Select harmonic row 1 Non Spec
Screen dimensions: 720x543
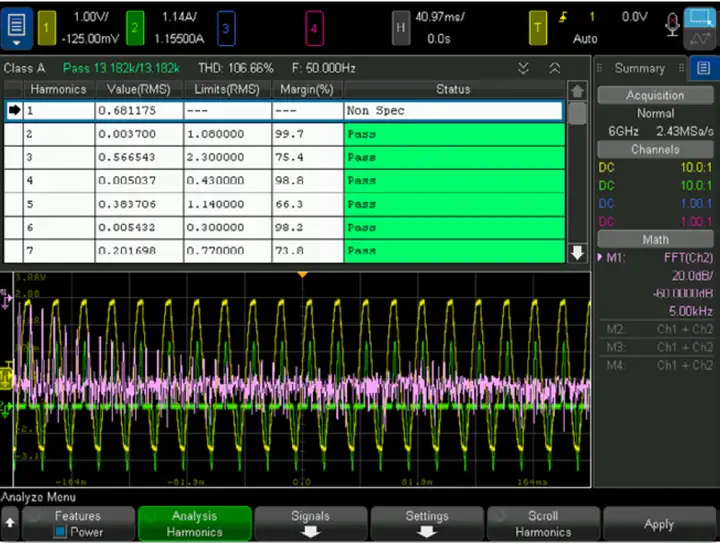click(284, 111)
